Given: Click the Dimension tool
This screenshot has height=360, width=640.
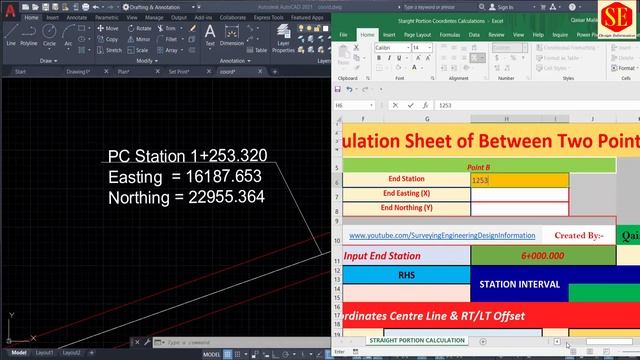Looking at the screenshot, I should pos(231,35).
